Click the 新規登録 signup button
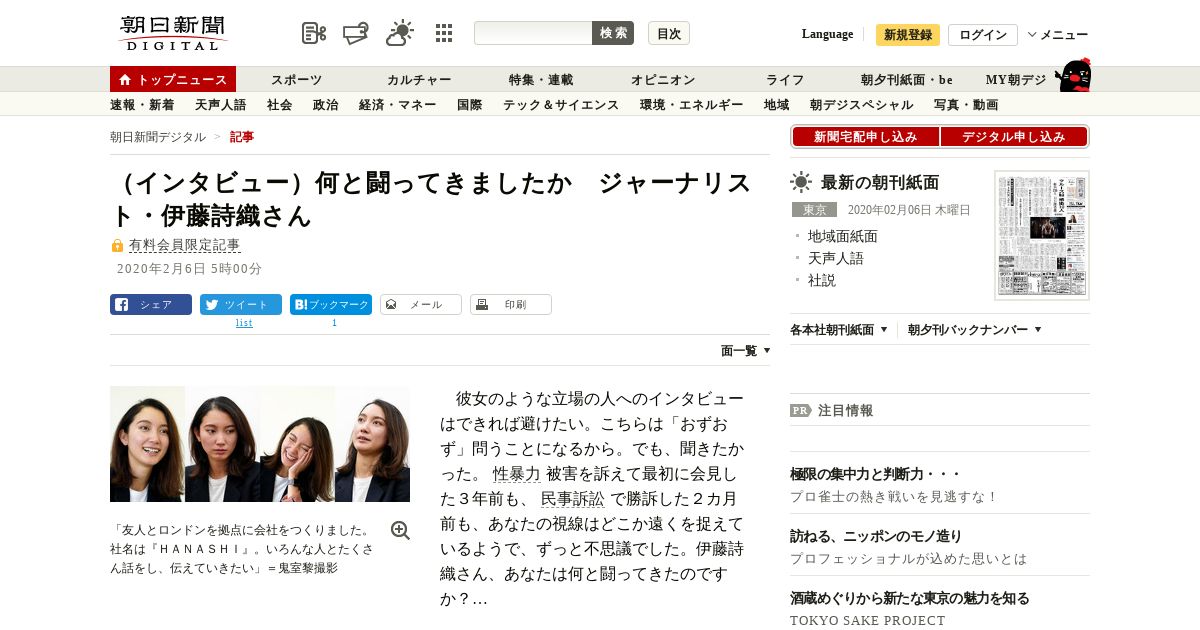Screen dimensions: 1200x630 tap(908, 35)
